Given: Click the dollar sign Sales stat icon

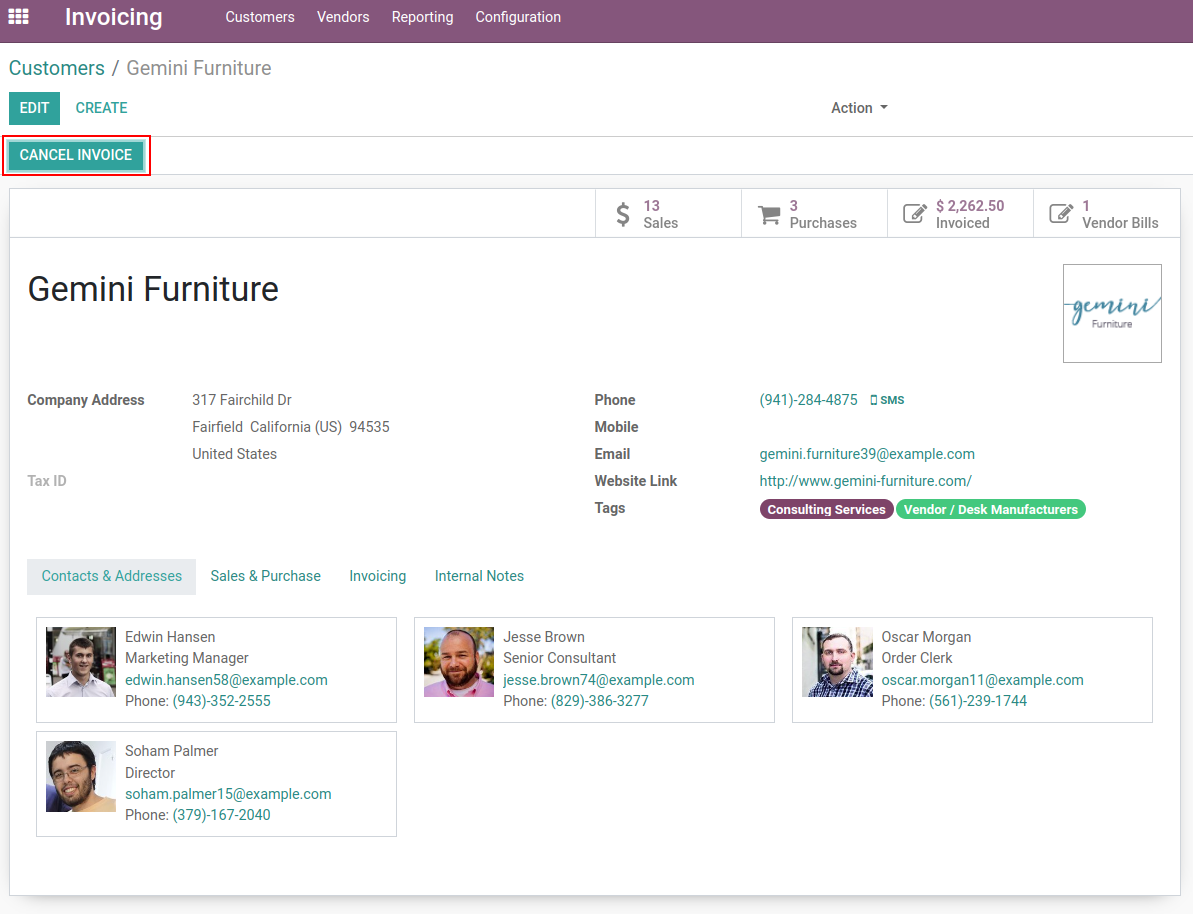Looking at the screenshot, I should pos(623,214).
